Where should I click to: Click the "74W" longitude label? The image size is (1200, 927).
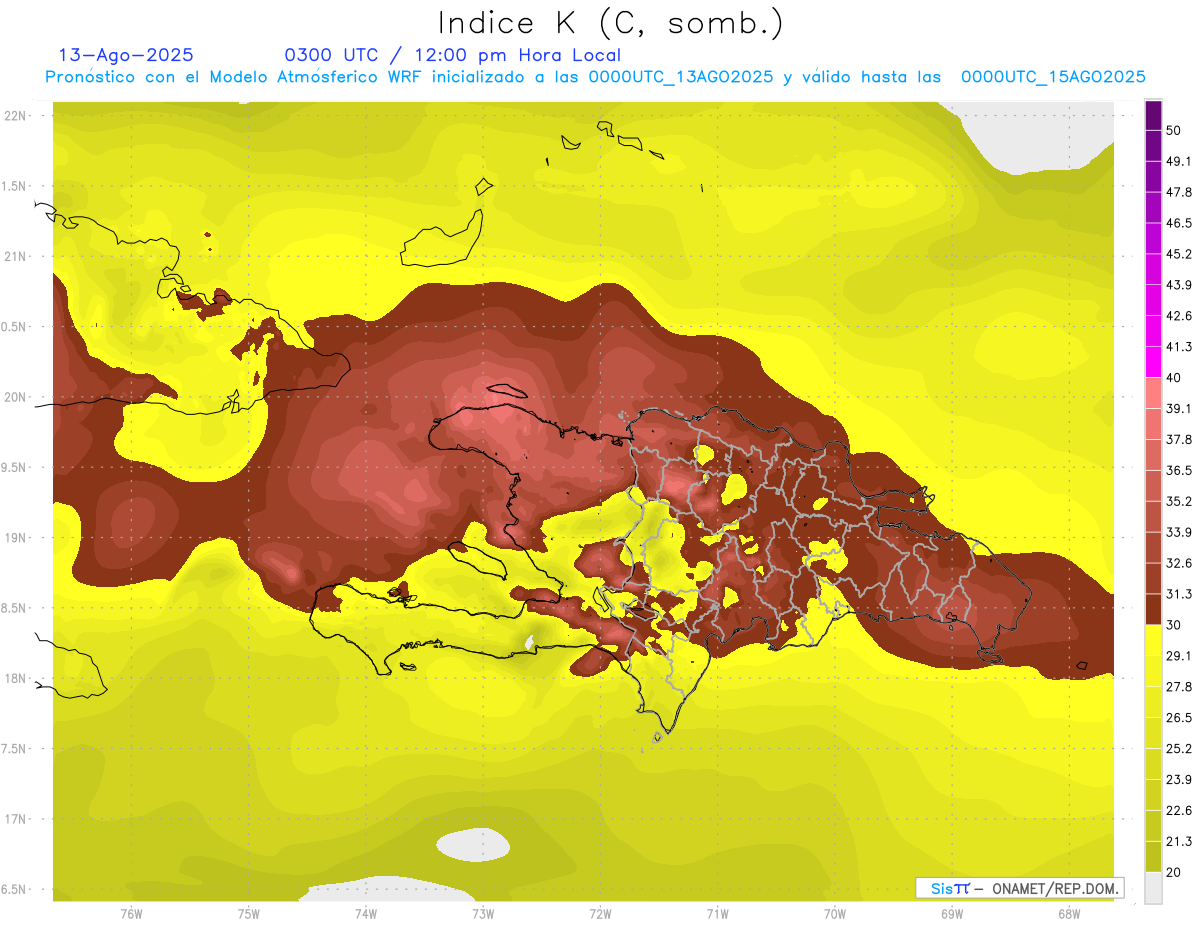(x=366, y=914)
